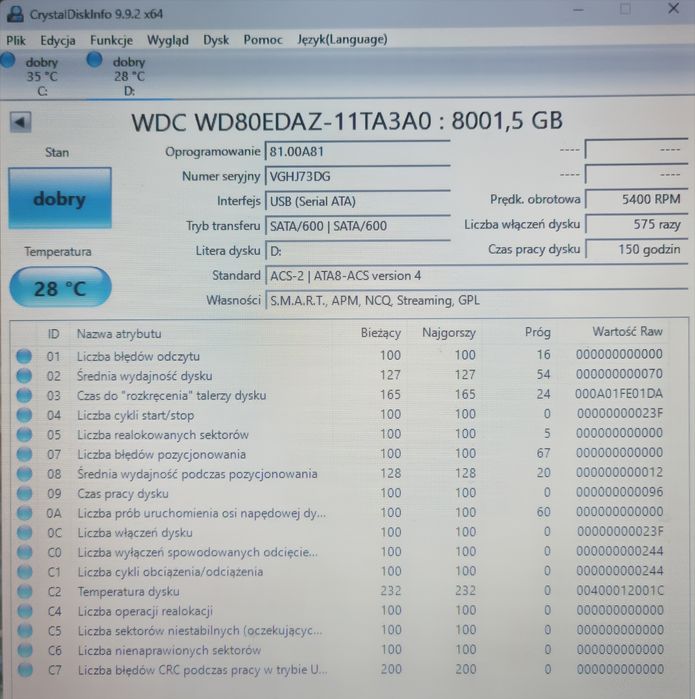Open the Pomoc menu
Screen dimensions: 695x699
click(x=263, y=40)
